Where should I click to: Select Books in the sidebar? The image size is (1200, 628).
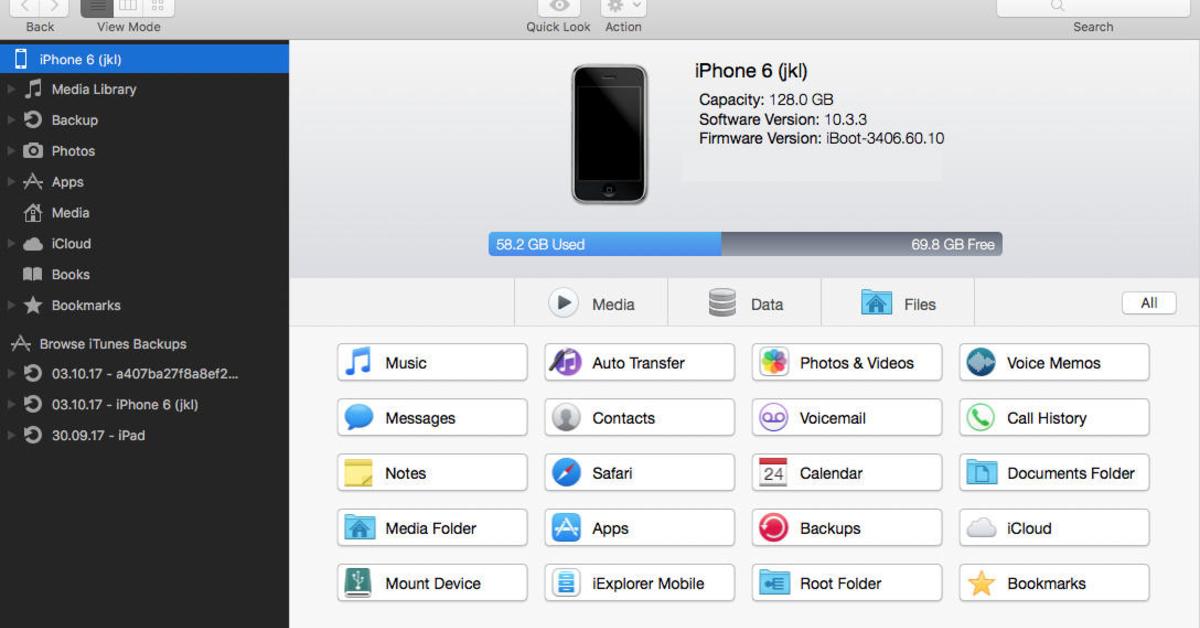coord(70,275)
